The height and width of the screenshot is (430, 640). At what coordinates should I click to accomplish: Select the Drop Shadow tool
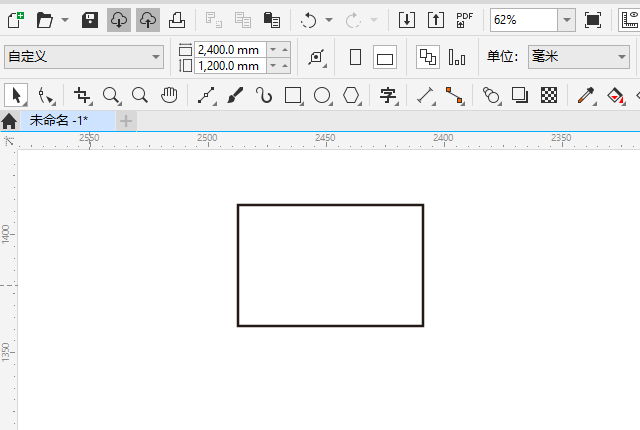(x=520, y=96)
